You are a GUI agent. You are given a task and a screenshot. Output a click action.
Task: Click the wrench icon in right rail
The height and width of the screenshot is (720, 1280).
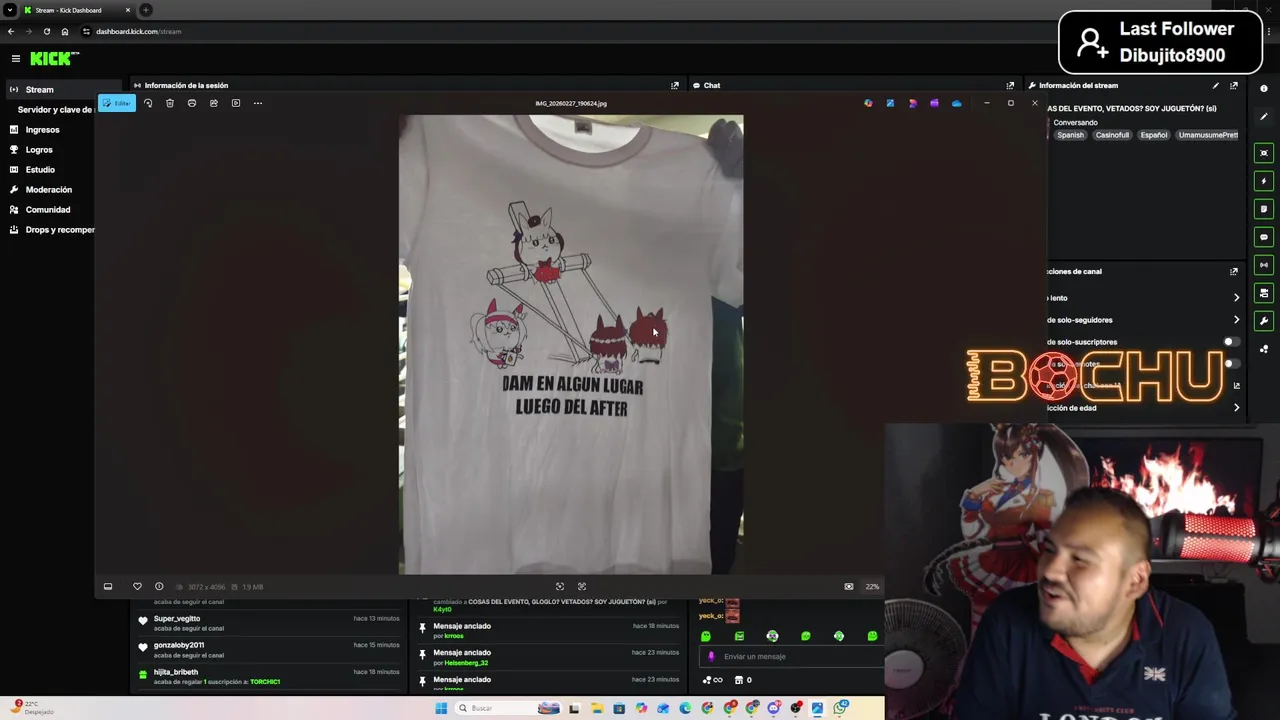point(1264,321)
